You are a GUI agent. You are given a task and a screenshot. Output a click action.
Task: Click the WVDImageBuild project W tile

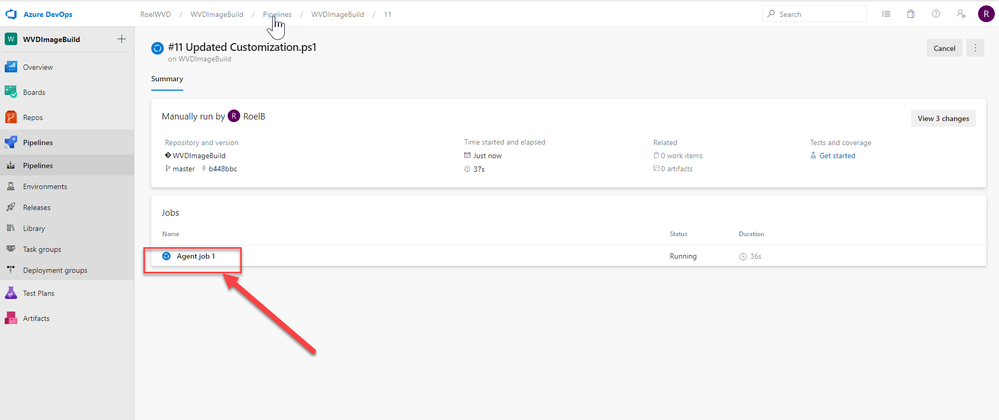tap(11, 40)
